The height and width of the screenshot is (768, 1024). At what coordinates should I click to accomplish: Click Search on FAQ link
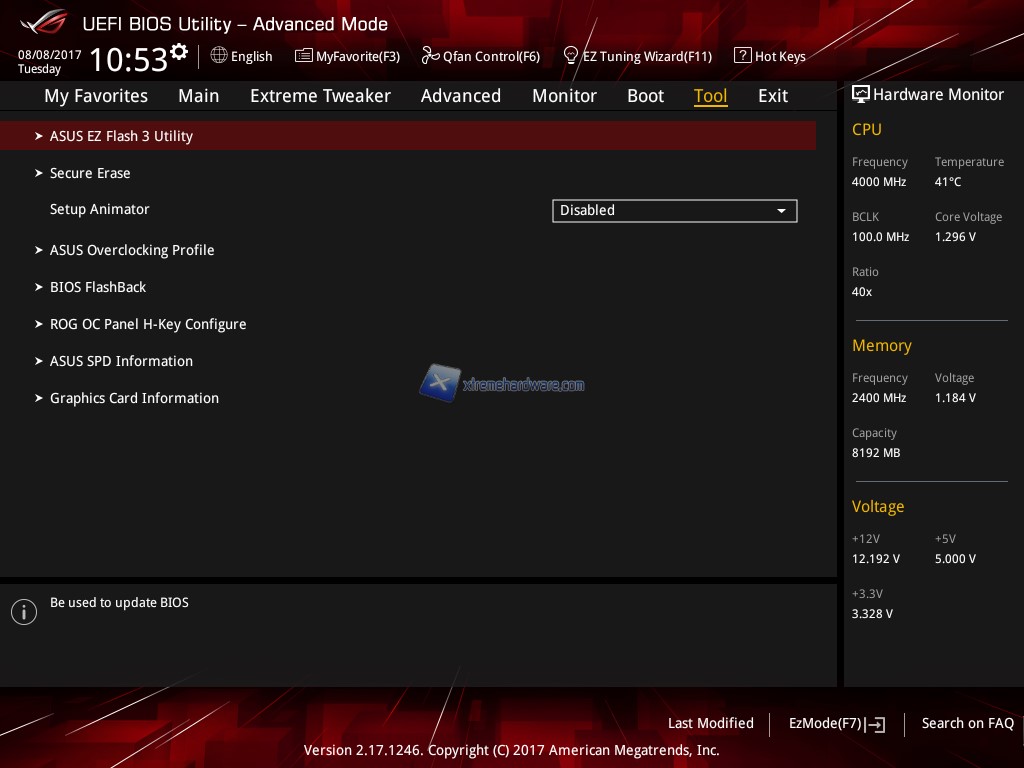(x=967, y=723)
